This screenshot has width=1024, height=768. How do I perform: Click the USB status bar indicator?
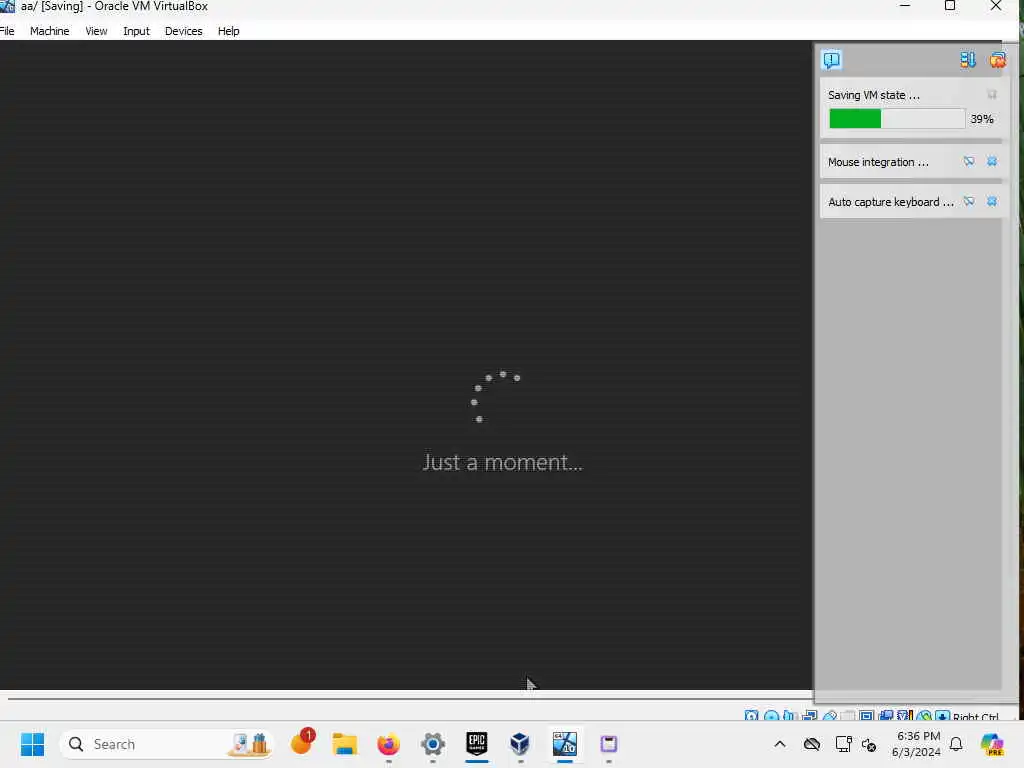click(x=829, y=716)
